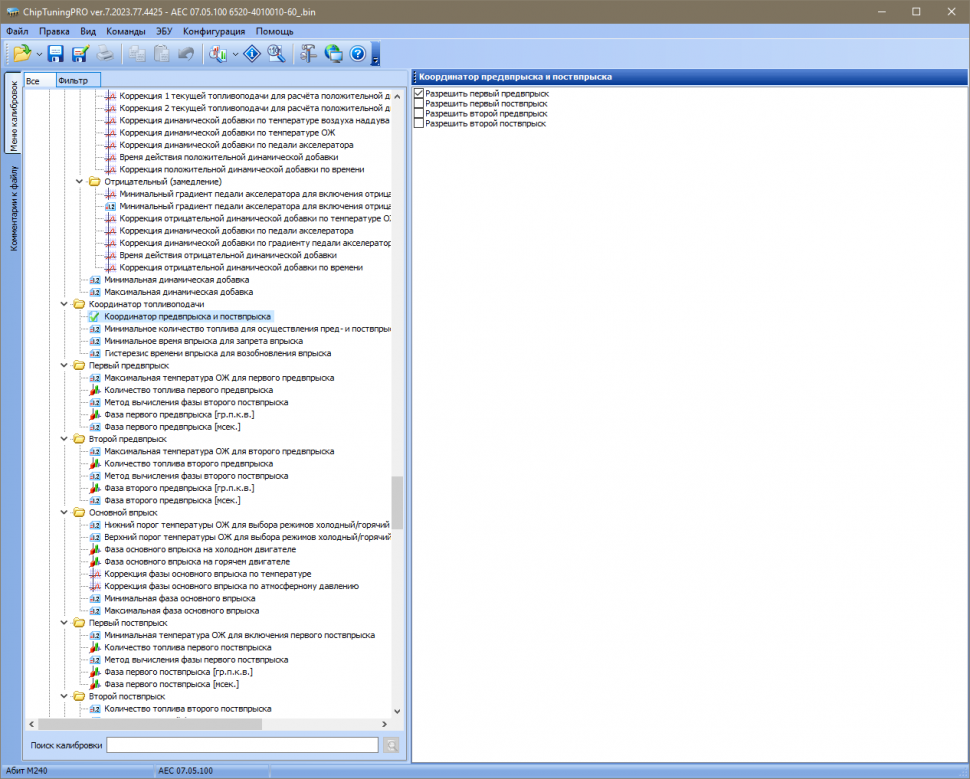
Task: Click the Save As icon with checkmark
Action: [x=80, y=53]
